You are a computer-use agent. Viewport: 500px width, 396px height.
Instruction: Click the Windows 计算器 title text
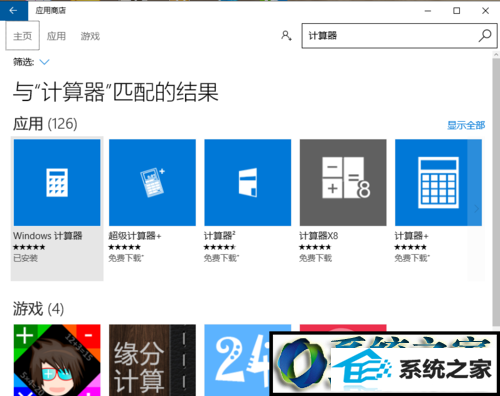coord(48,236)
